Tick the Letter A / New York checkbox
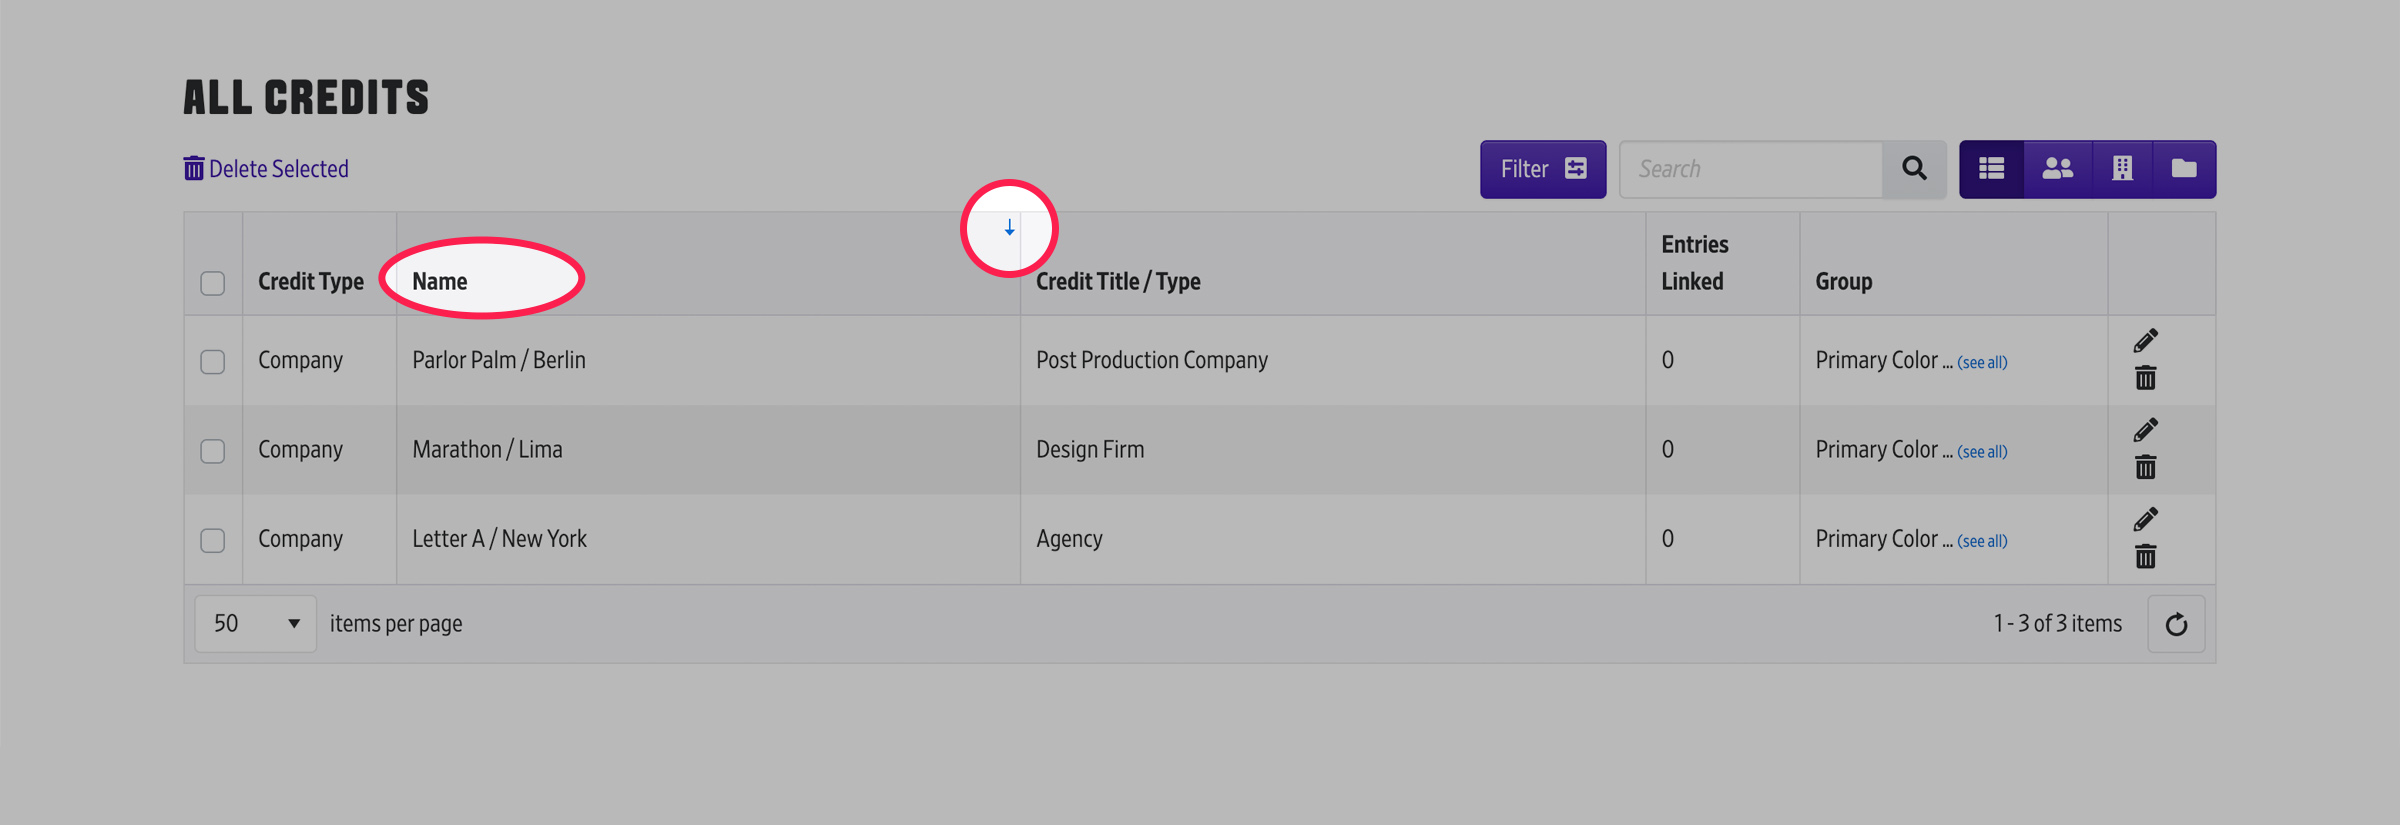 [x=213, y=540]
